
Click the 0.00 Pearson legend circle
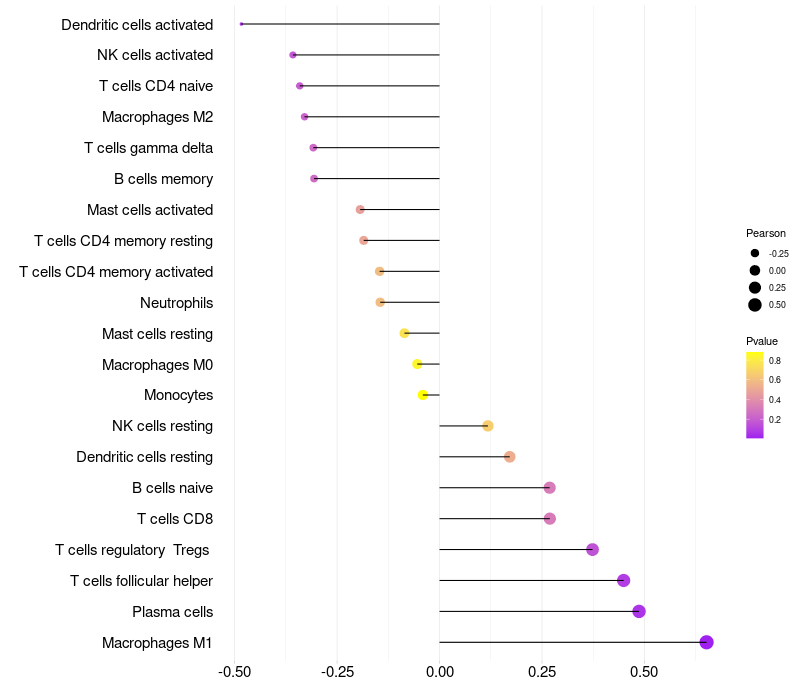click(x=755, y=270)
